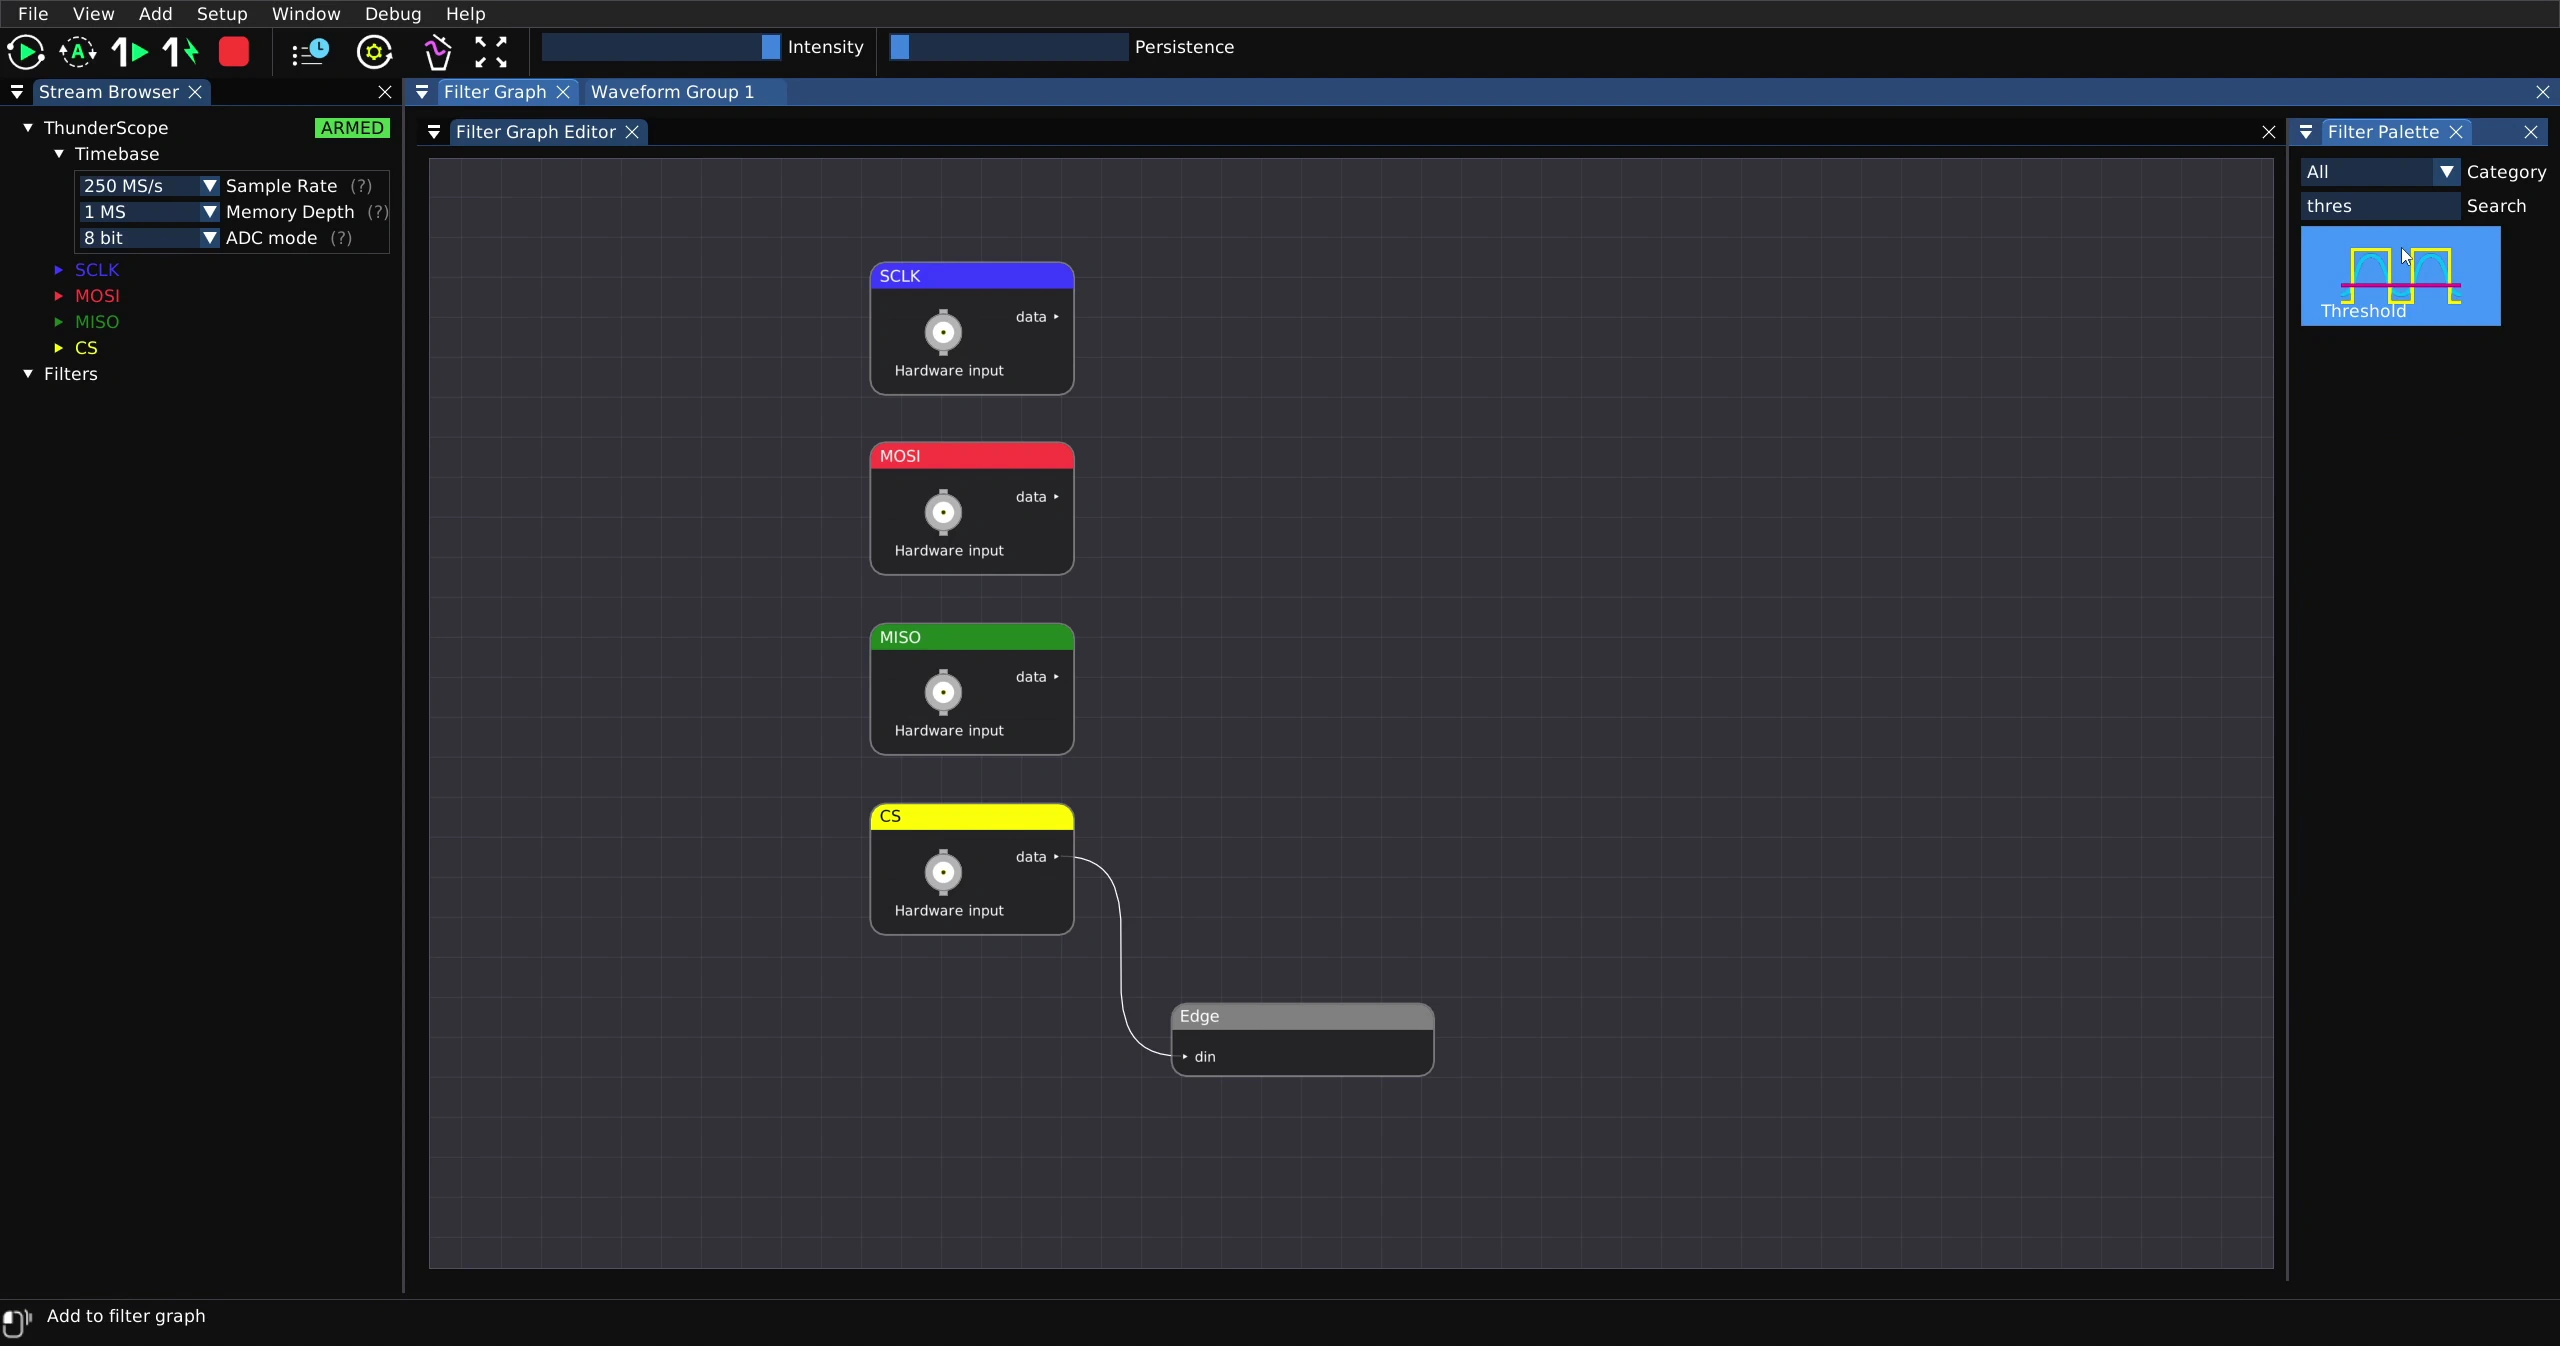Click the CS hardware input connector icon
Image resolution: width=2560 pixels, height=1346 pixels.
(943, 872)
